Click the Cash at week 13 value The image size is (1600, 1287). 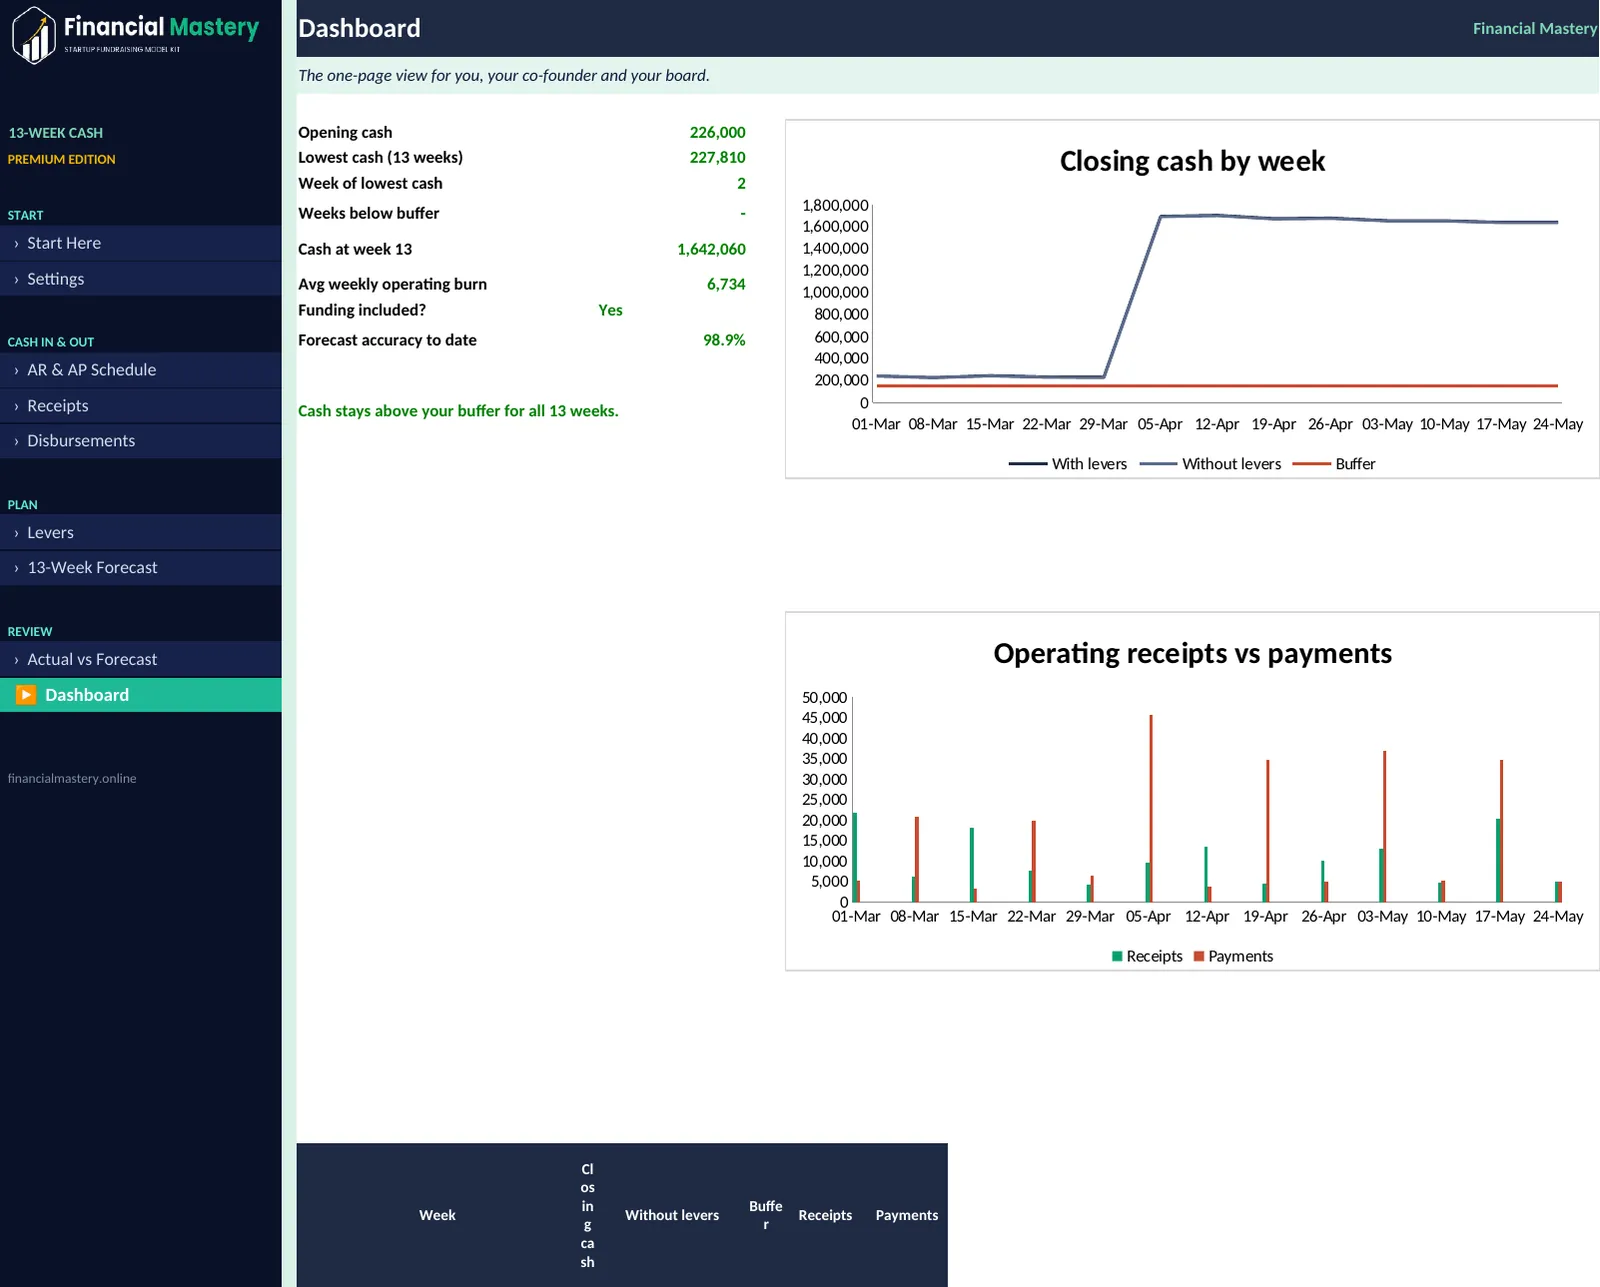711,249
